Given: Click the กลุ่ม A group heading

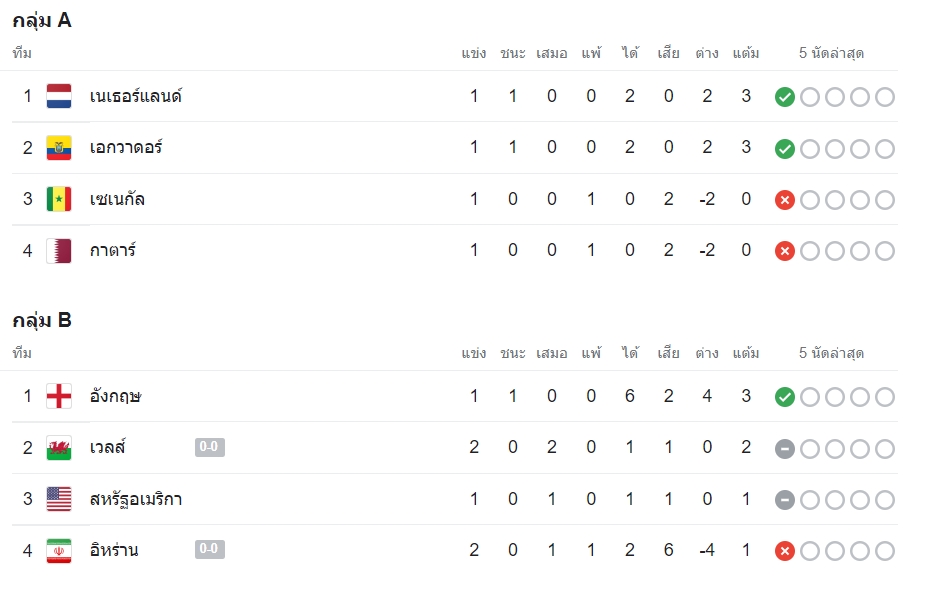Looking at the screenshot, I should point(42,21).
